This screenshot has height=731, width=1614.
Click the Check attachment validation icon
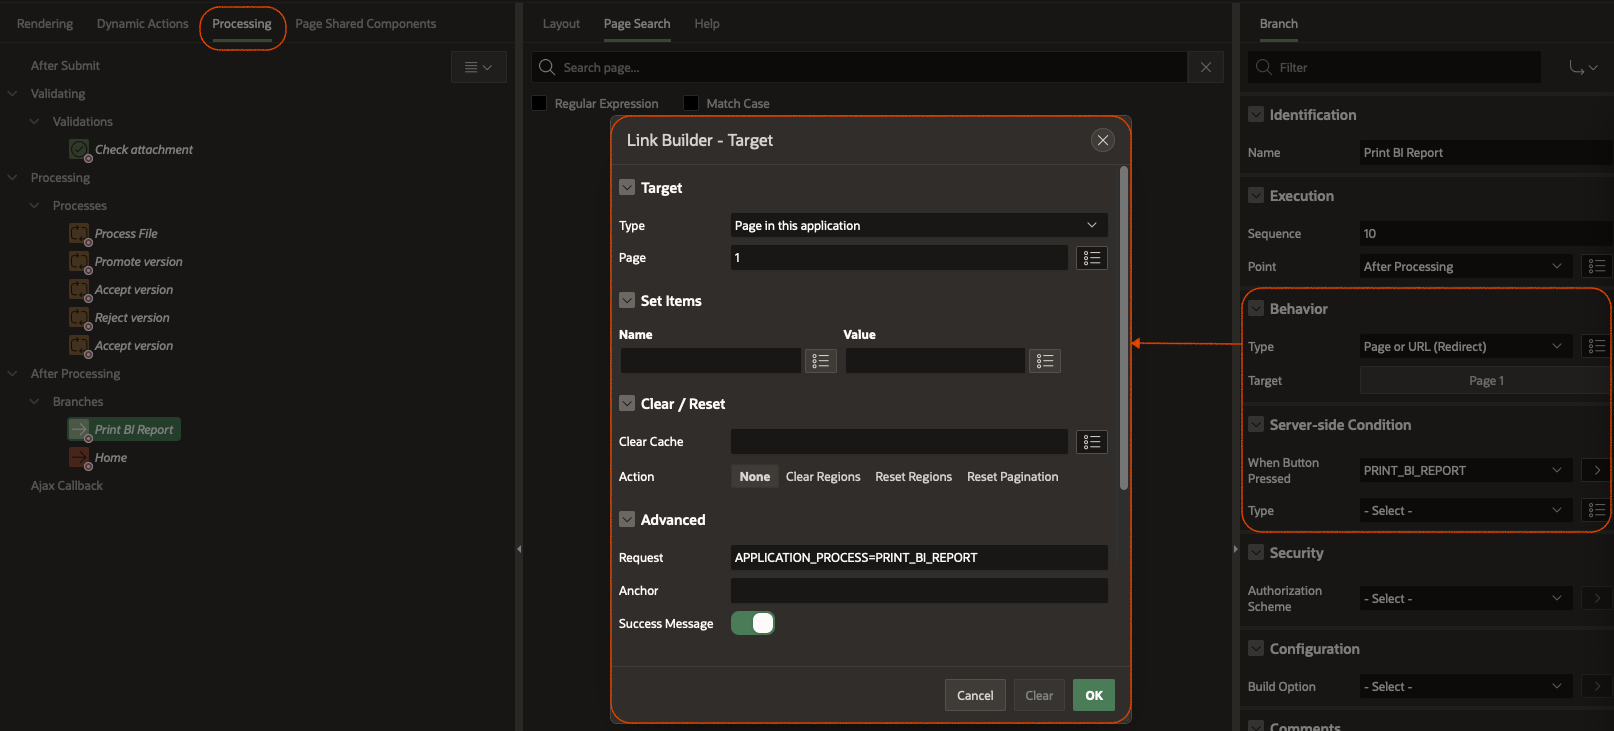(x=79, y=149)
